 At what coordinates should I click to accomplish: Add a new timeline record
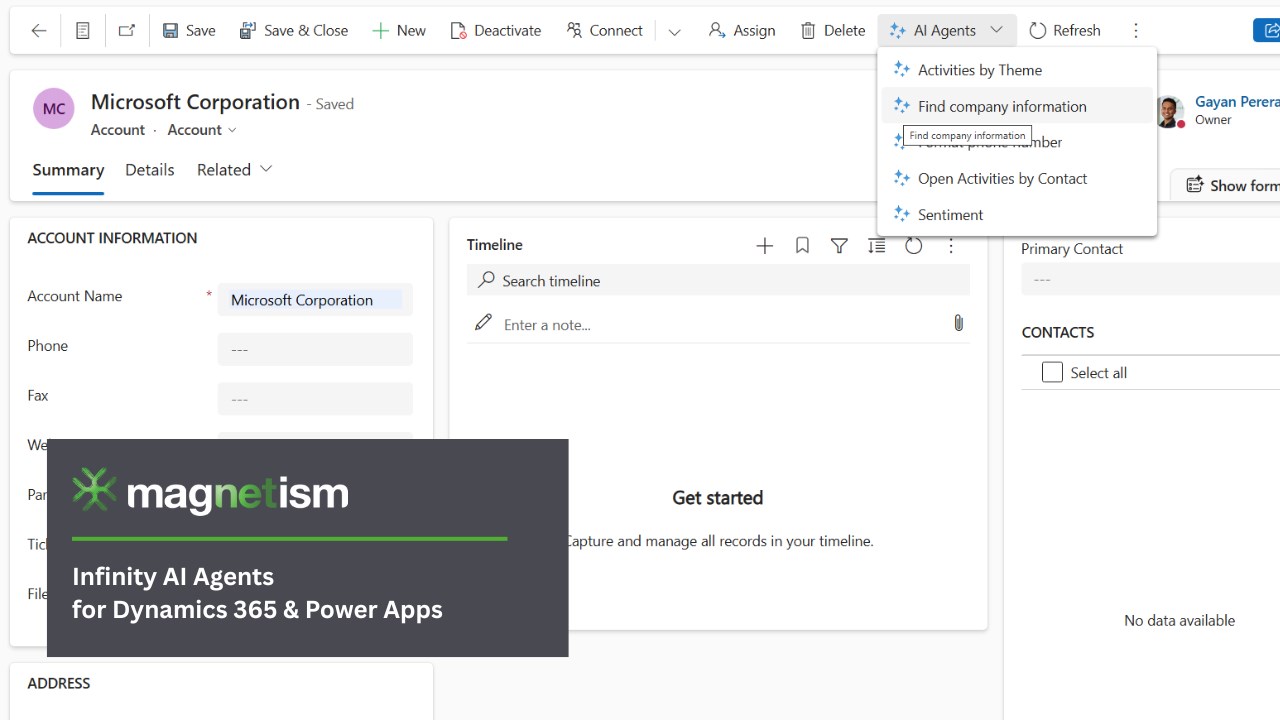[765, 246]
